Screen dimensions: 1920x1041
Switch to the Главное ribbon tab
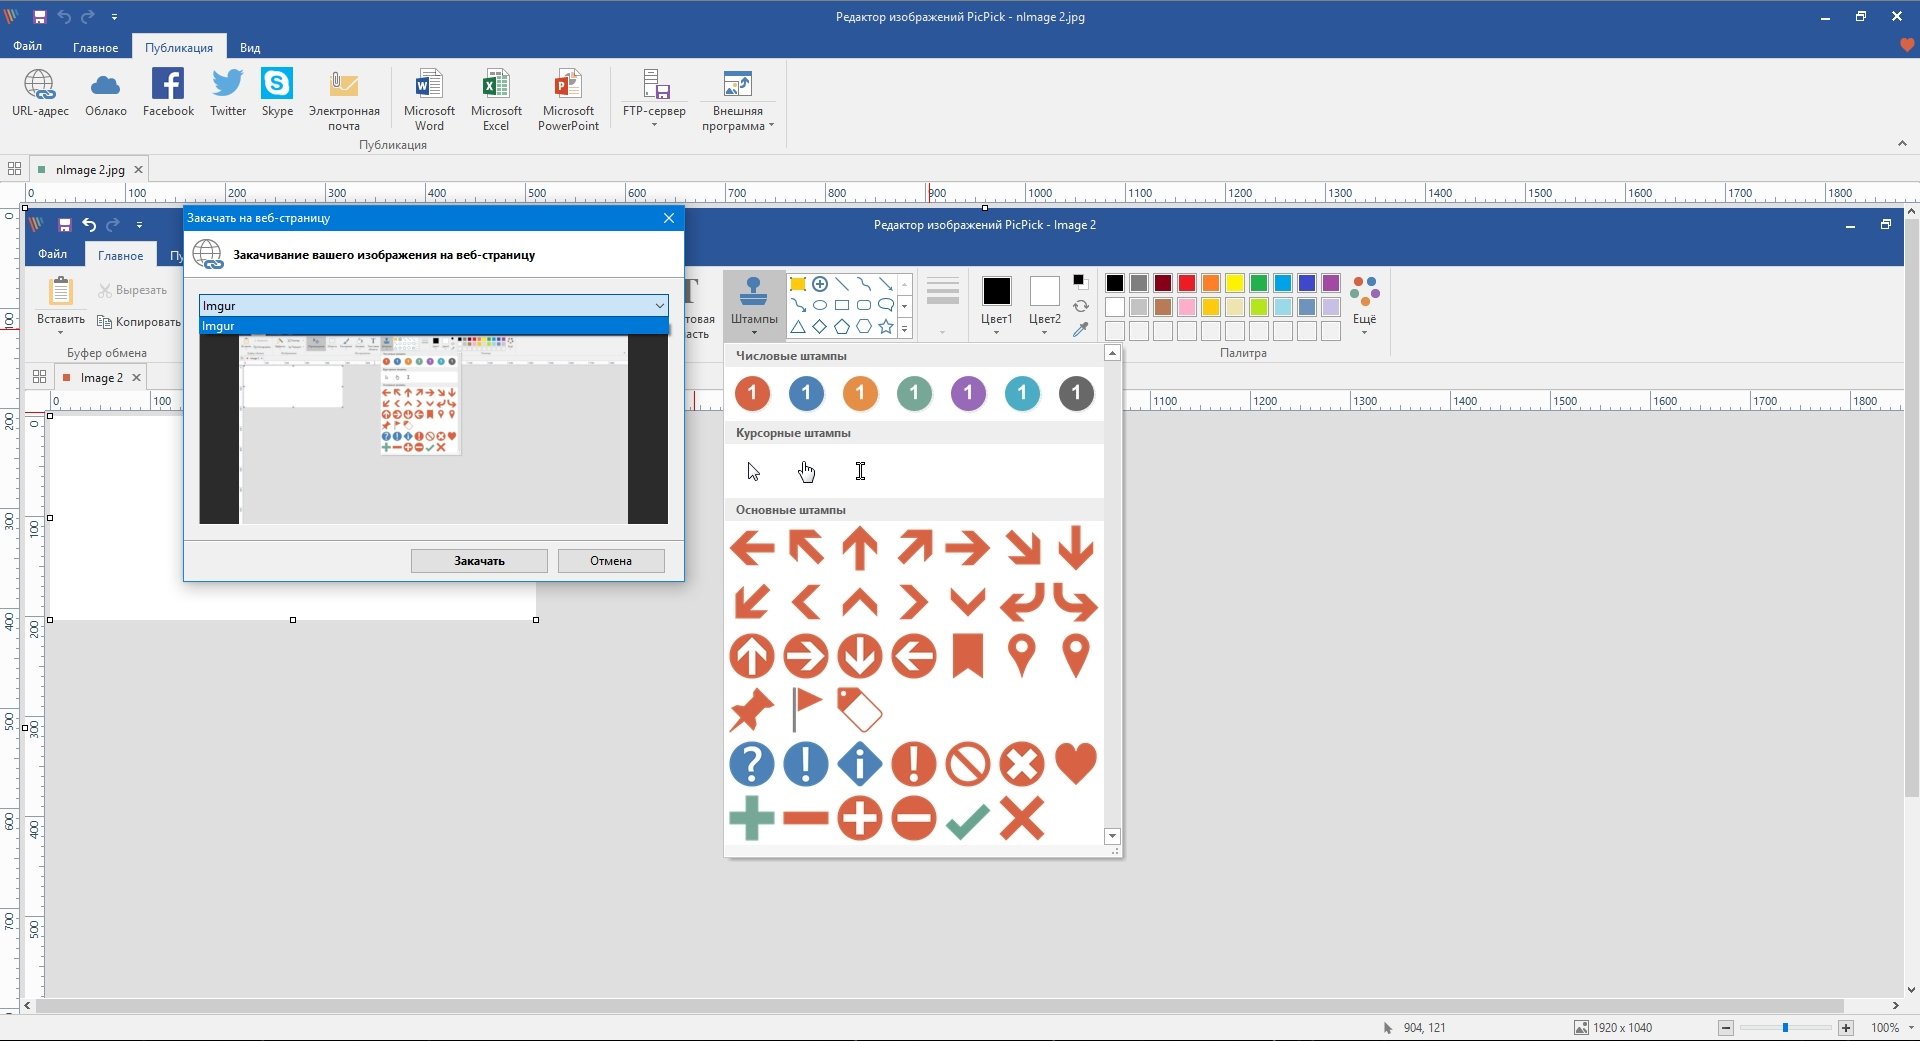(95, 47)
